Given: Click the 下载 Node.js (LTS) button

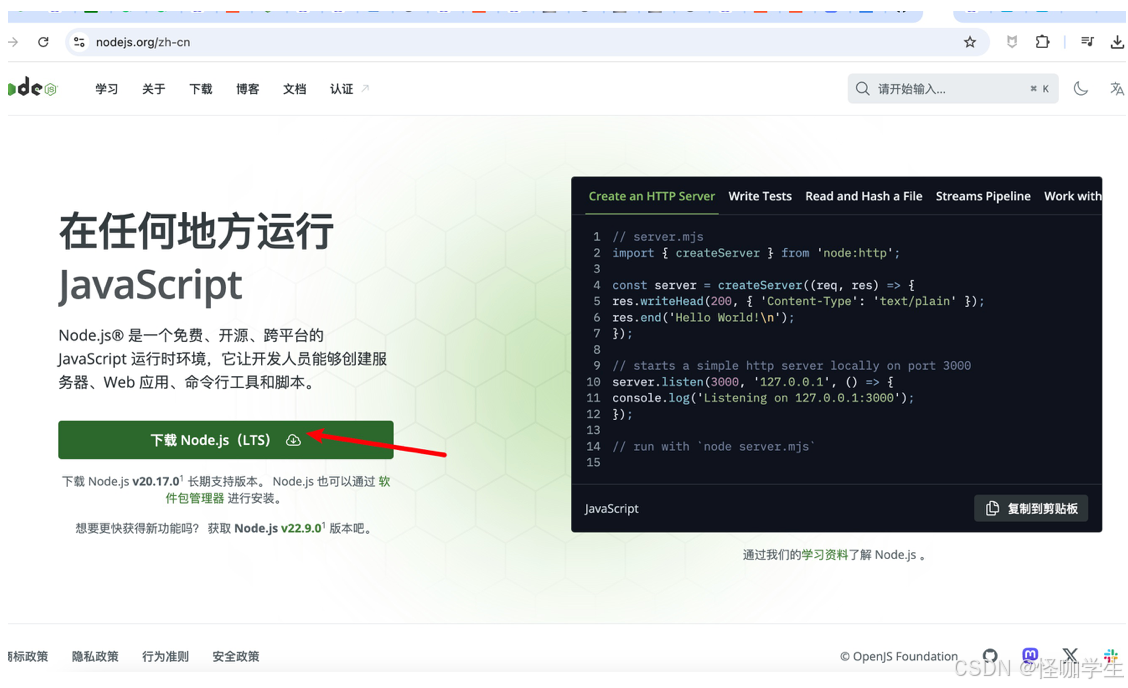Looking at the screenshot, I should [226, 440].
